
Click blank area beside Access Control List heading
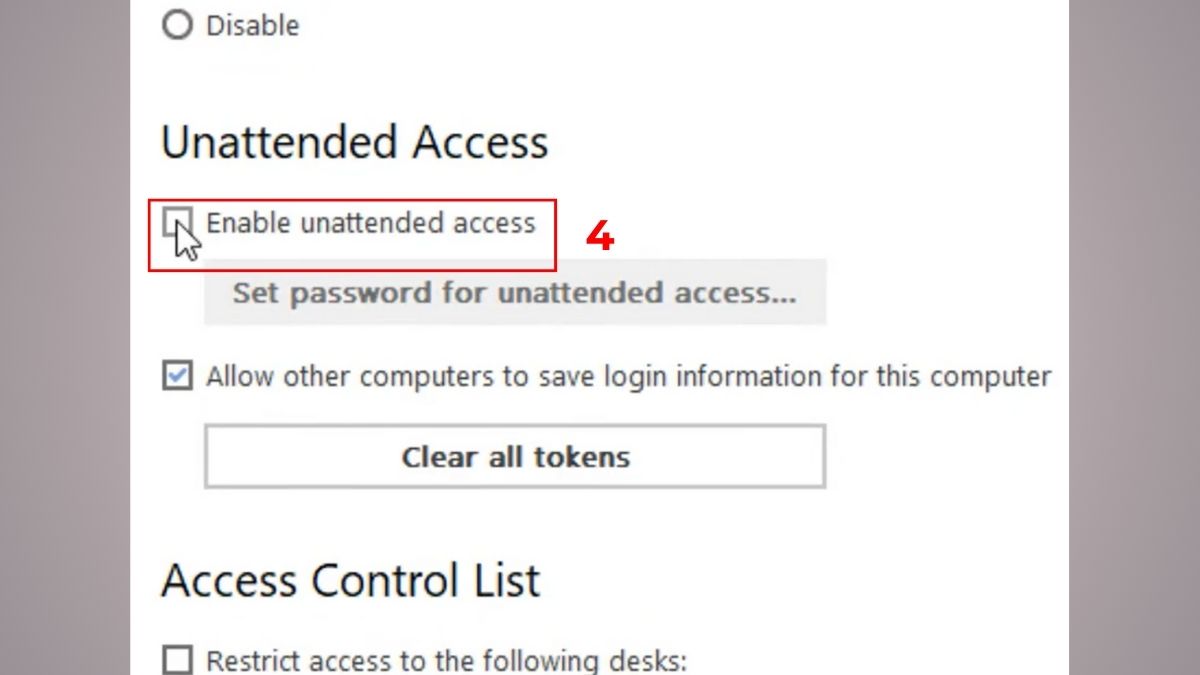coord(800,581)
